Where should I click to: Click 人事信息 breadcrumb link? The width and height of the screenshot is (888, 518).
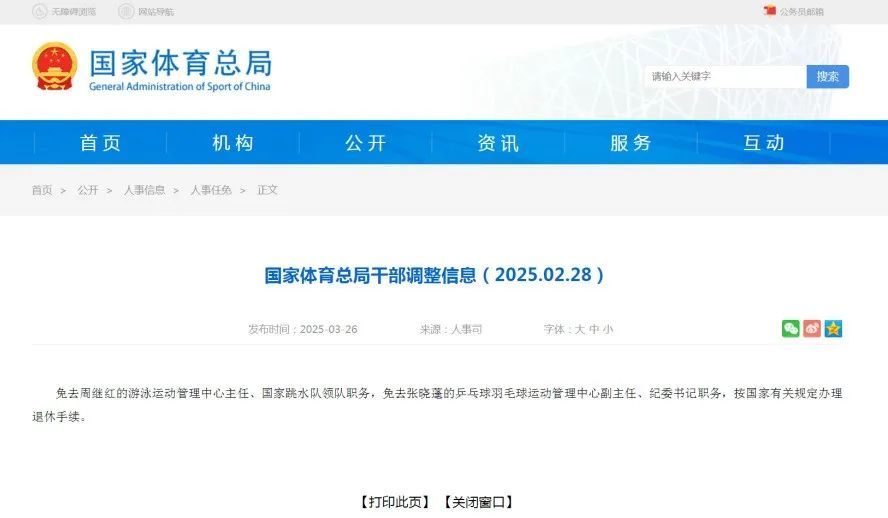[144, 190]
